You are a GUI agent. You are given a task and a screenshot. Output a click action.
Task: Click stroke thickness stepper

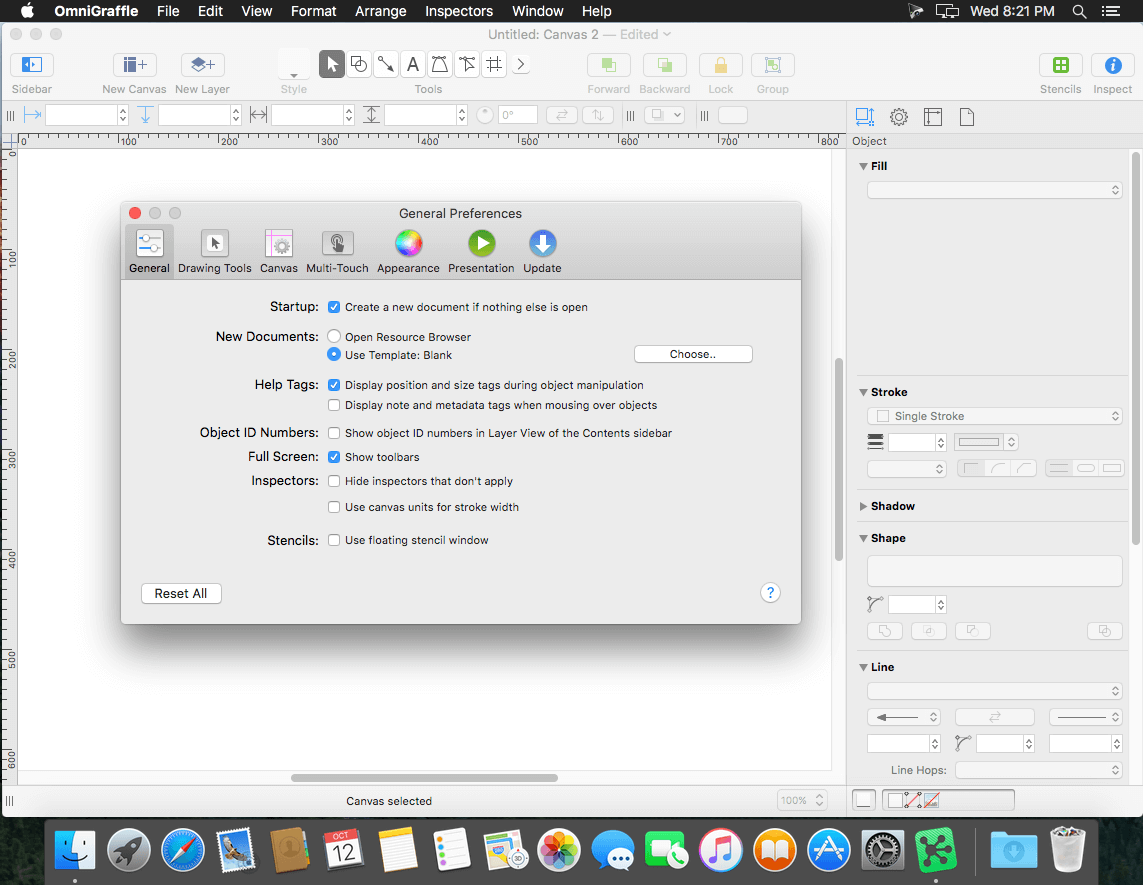pyautogui.click(x=940, y=442)
